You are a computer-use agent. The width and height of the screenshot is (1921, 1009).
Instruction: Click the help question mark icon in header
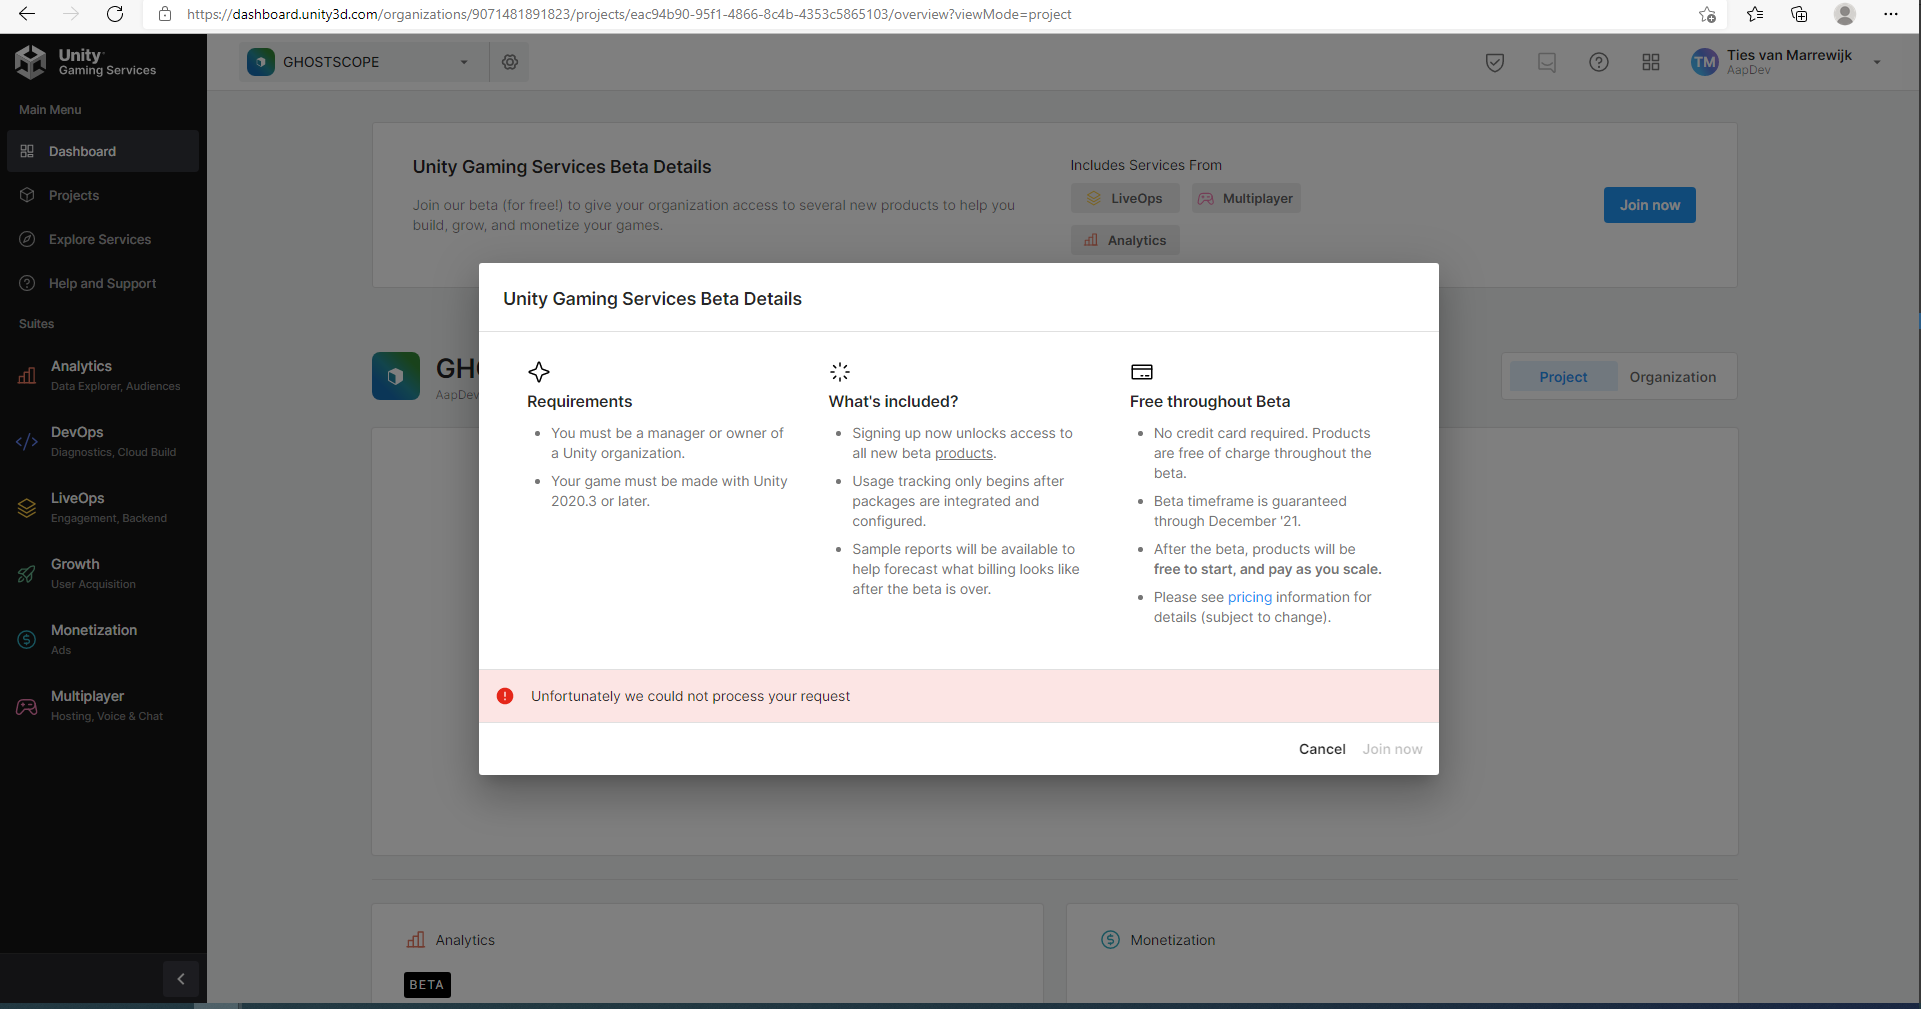pos(1599,62)
